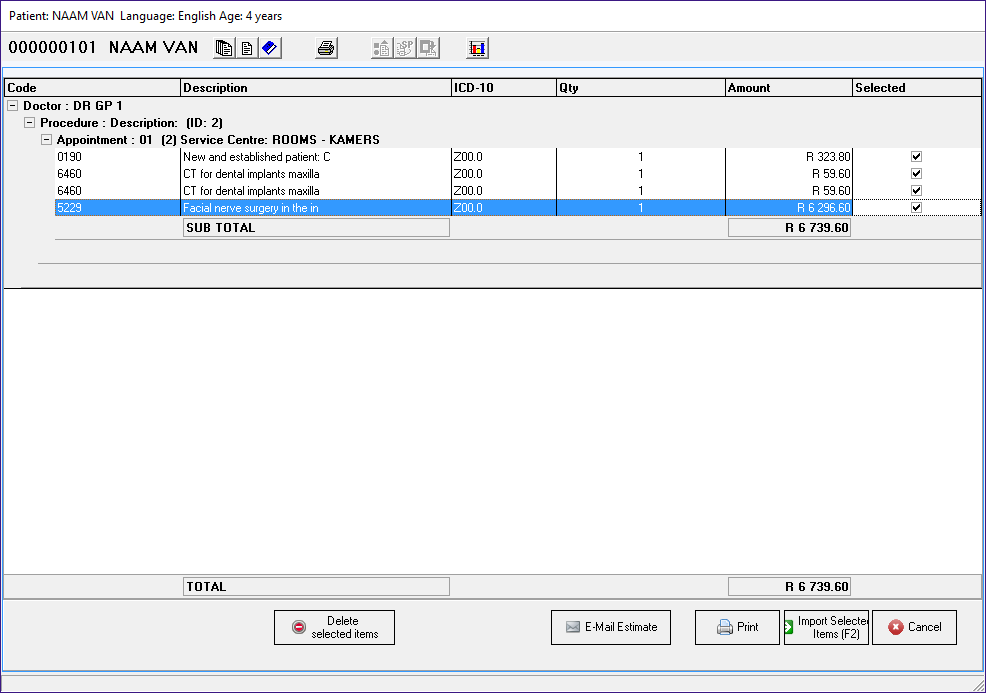986x693 pixels.
Task: Click the first greyed-out toolbar icon
Action: pyautogui.click(x=382, y=48)
